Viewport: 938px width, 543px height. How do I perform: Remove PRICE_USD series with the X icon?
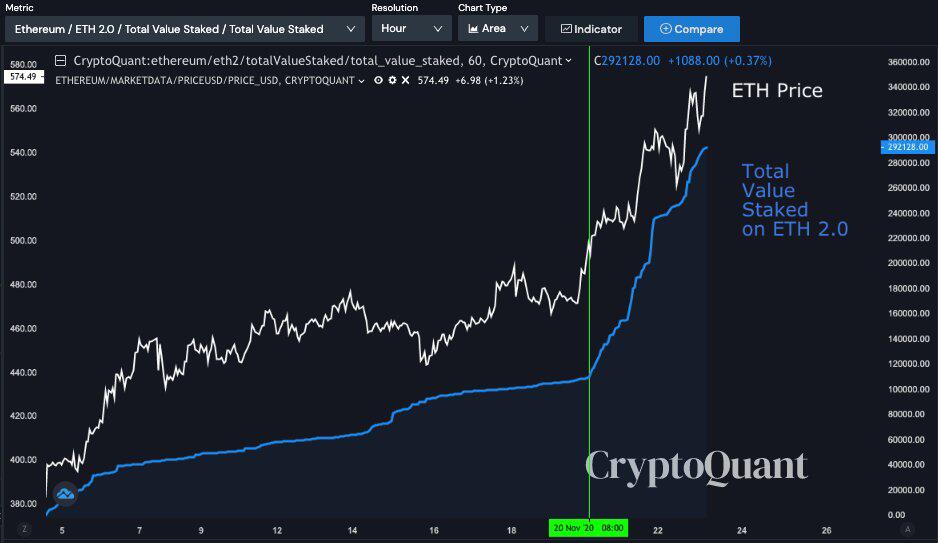(405, 80)
